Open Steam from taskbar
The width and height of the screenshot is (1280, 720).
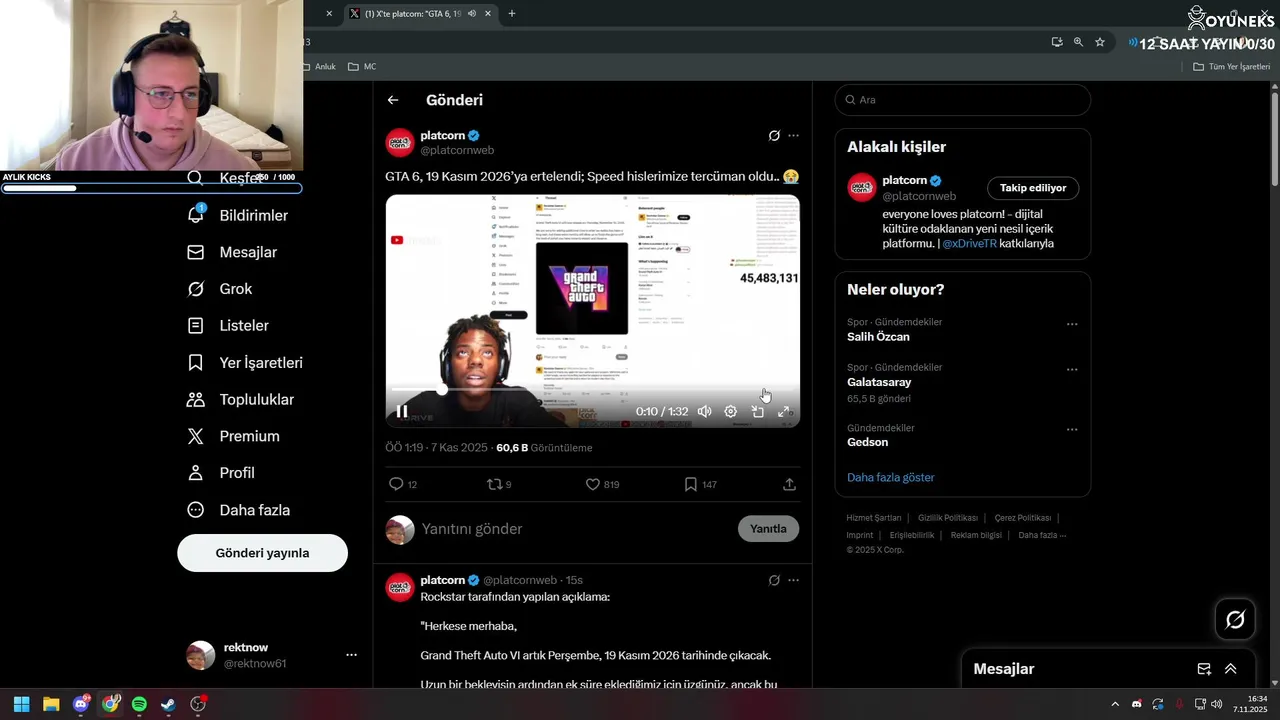point(168,704)
